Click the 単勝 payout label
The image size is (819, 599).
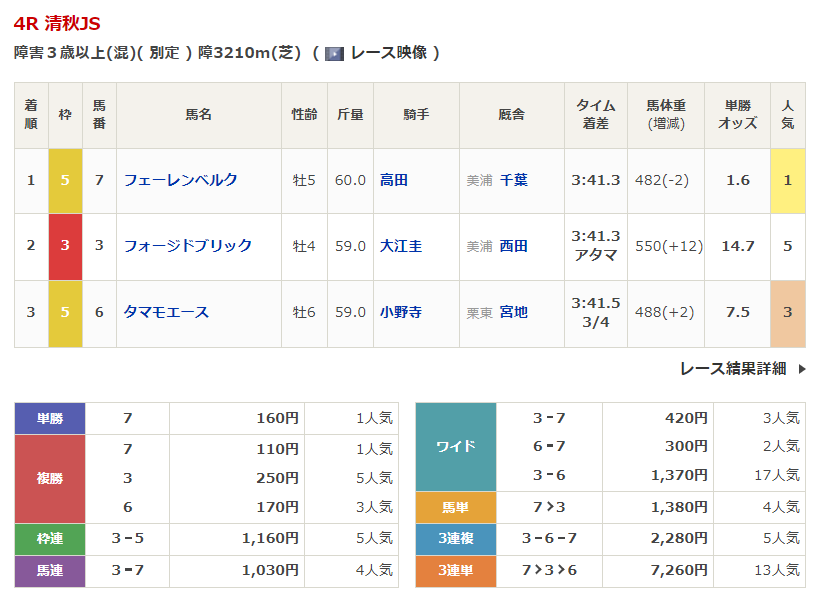(x=50, y=418)
